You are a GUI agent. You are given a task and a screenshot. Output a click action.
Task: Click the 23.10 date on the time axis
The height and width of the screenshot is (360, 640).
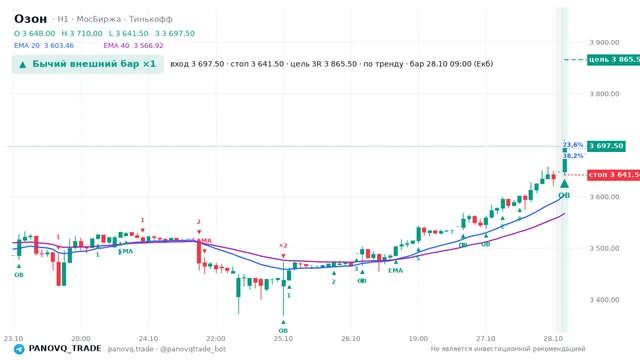pos(13,339)
